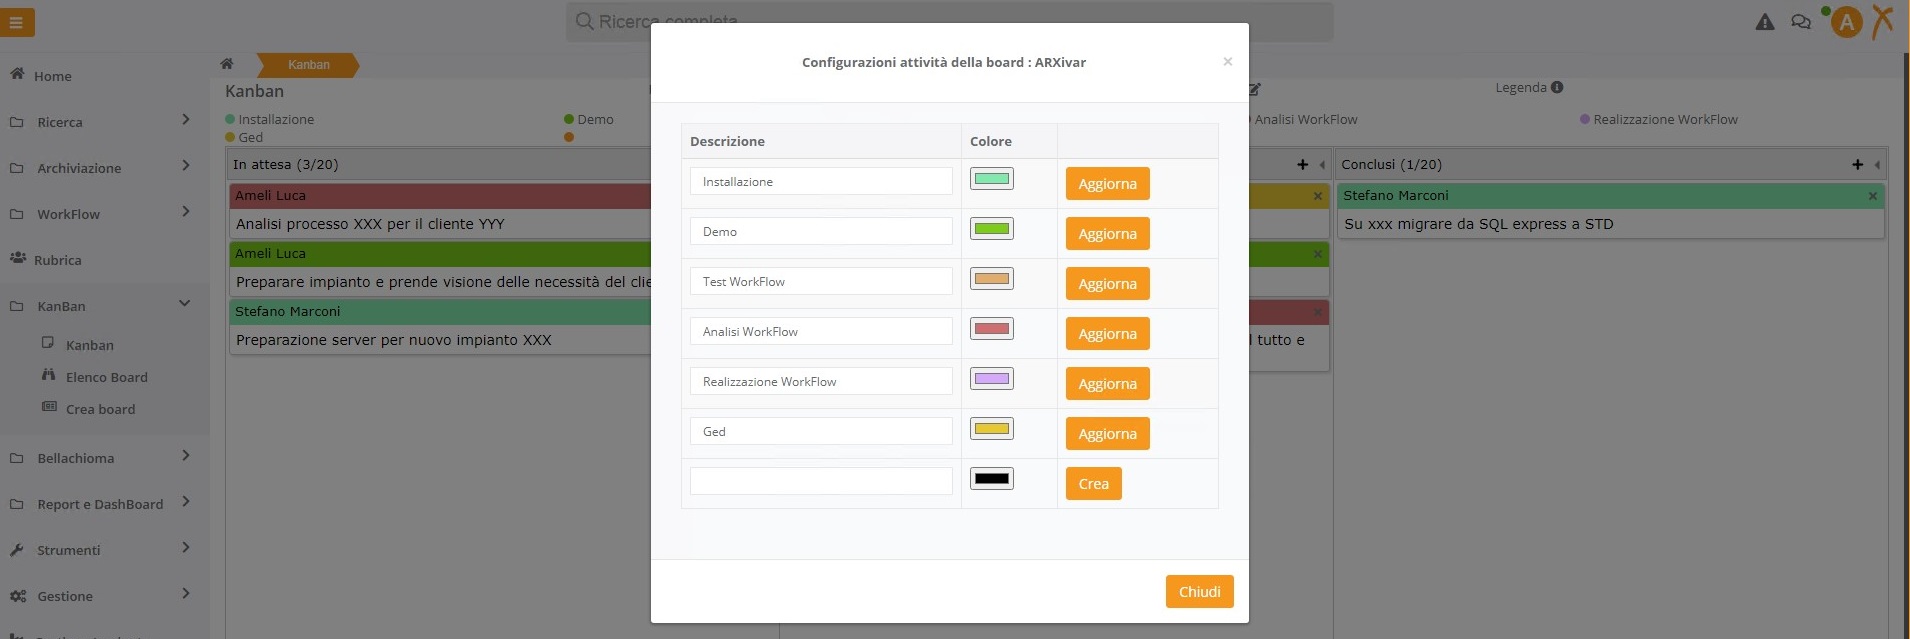Expand the Ricerca sidebar menu
The width and height of the screenshot is (1910, 639).
pos(186,120)
